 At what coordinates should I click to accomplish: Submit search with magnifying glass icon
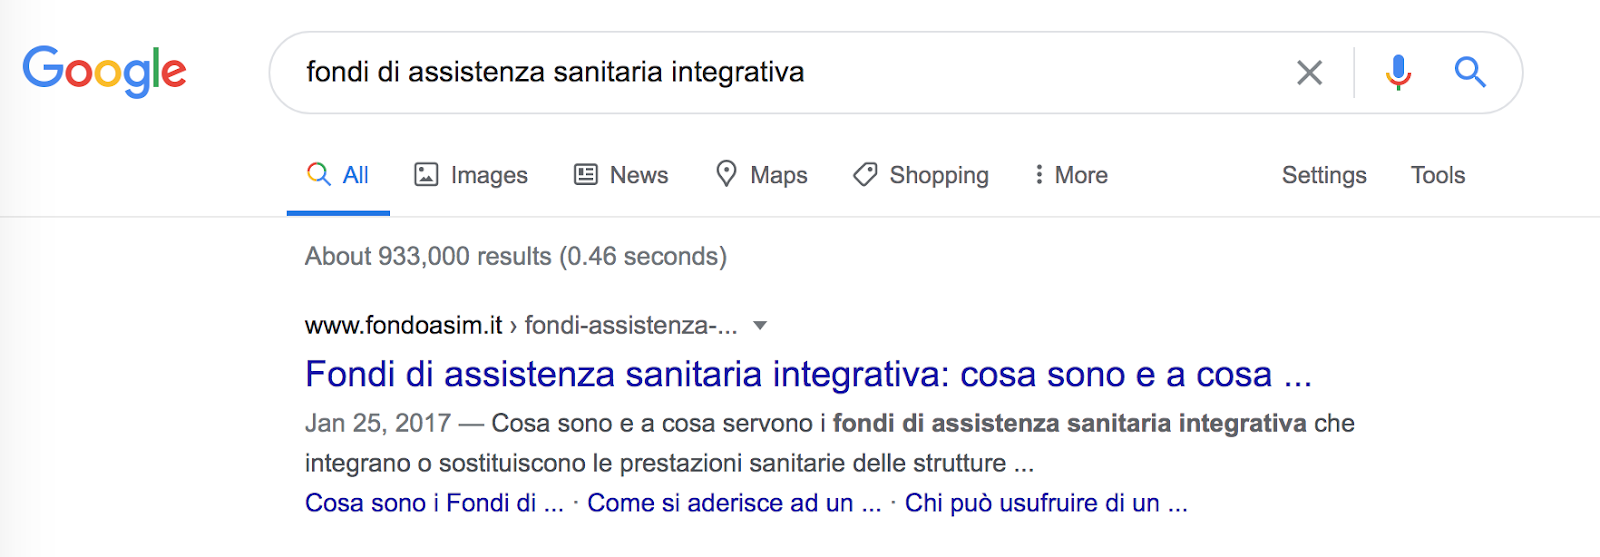pos(1469,72)
